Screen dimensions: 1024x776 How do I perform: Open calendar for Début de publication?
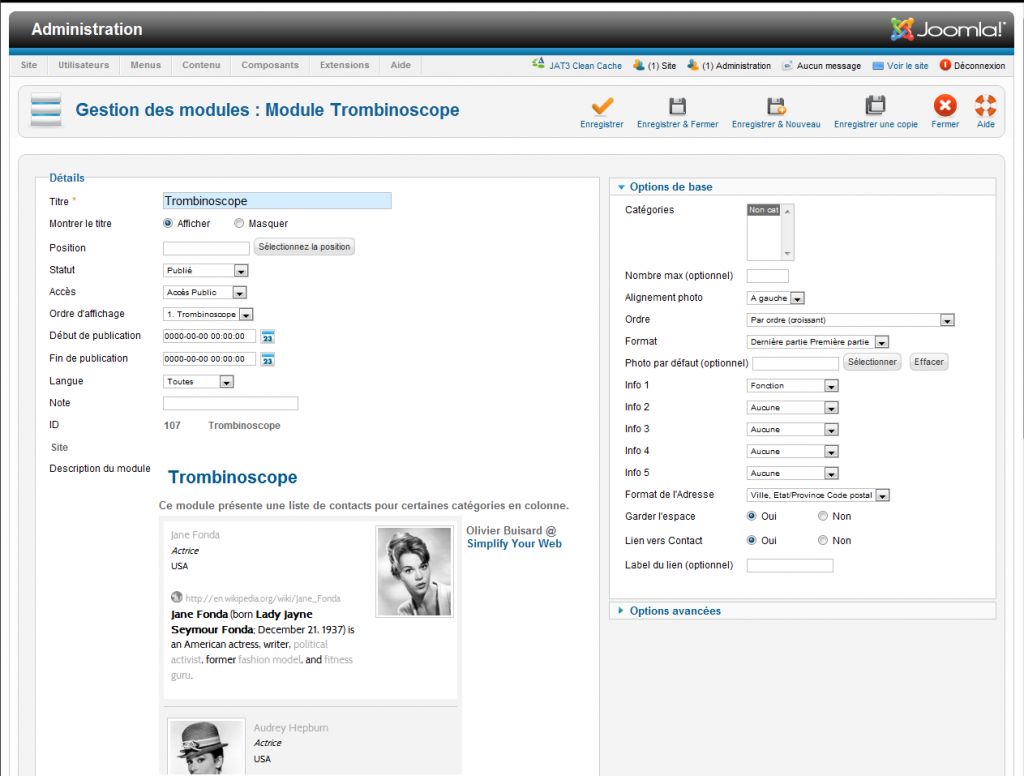tap(268, 337)
